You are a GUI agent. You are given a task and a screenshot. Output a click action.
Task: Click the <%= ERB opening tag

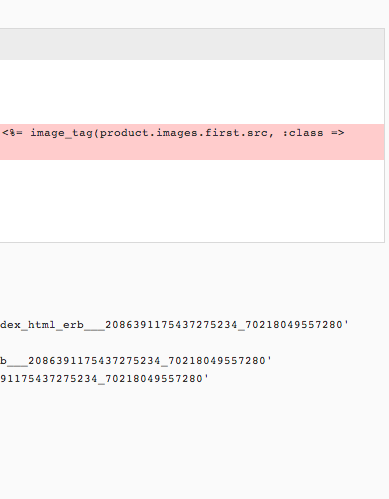coord(13,133)
